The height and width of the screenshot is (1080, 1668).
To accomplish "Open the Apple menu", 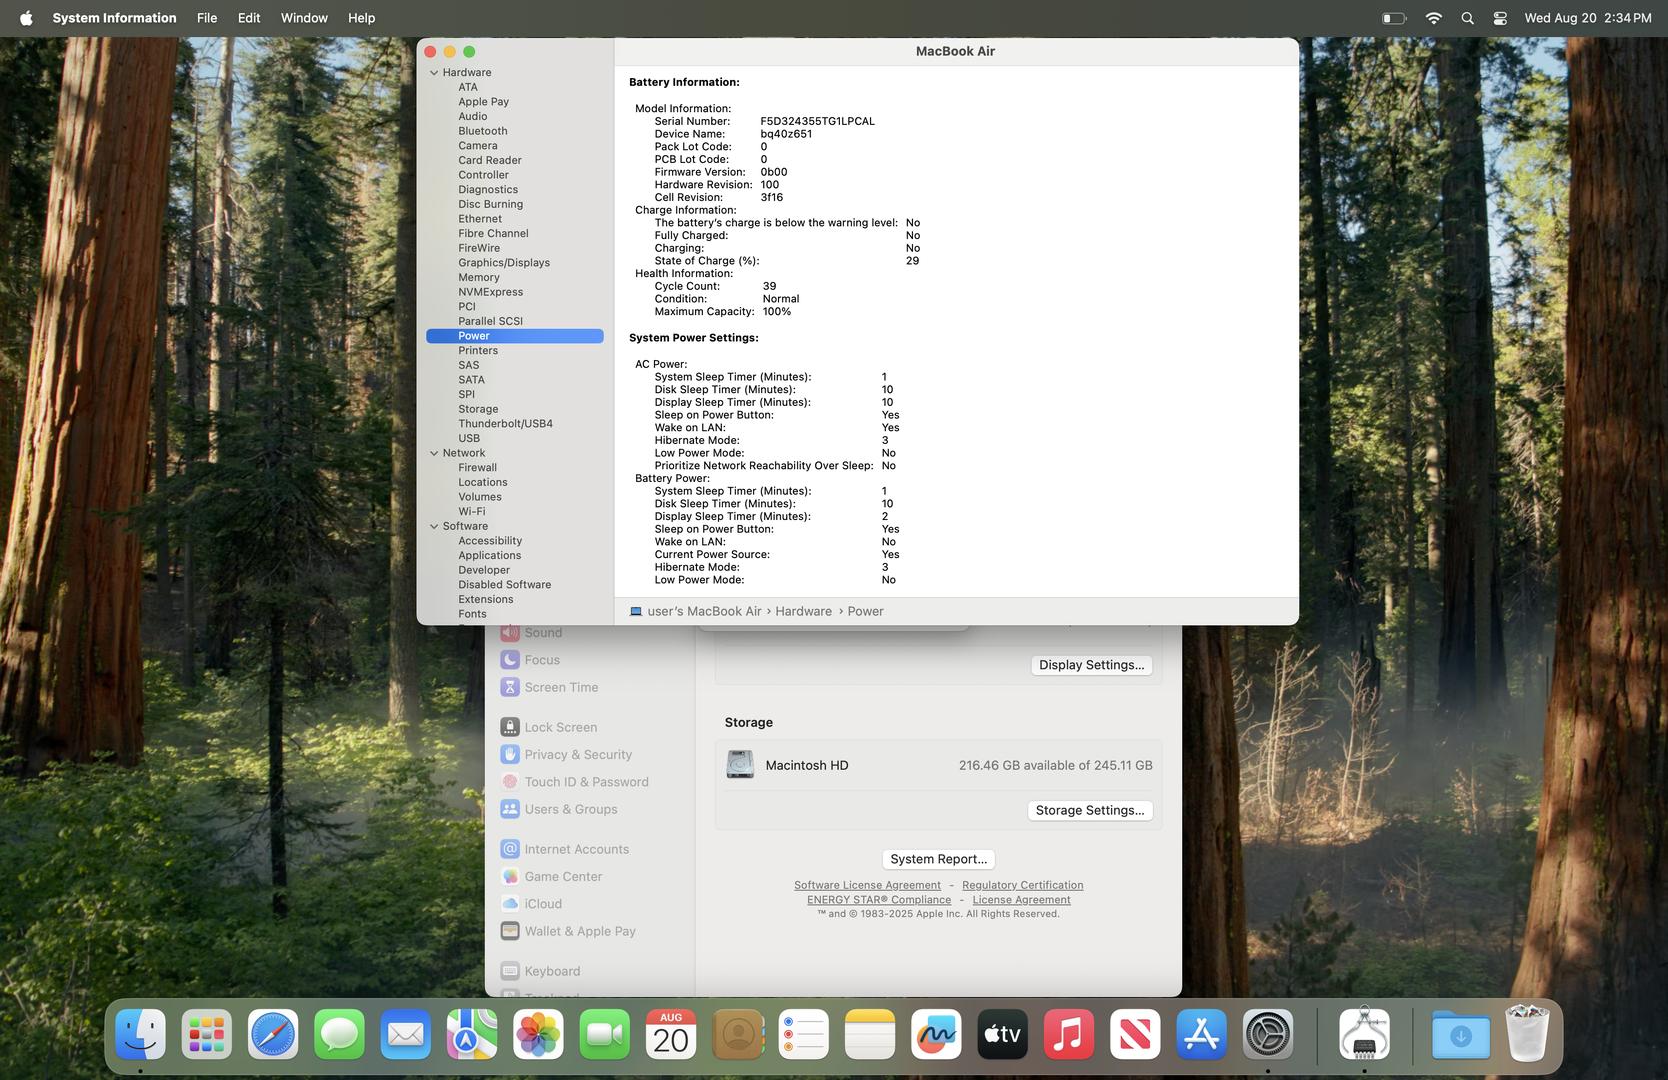I will click(26, 18).
